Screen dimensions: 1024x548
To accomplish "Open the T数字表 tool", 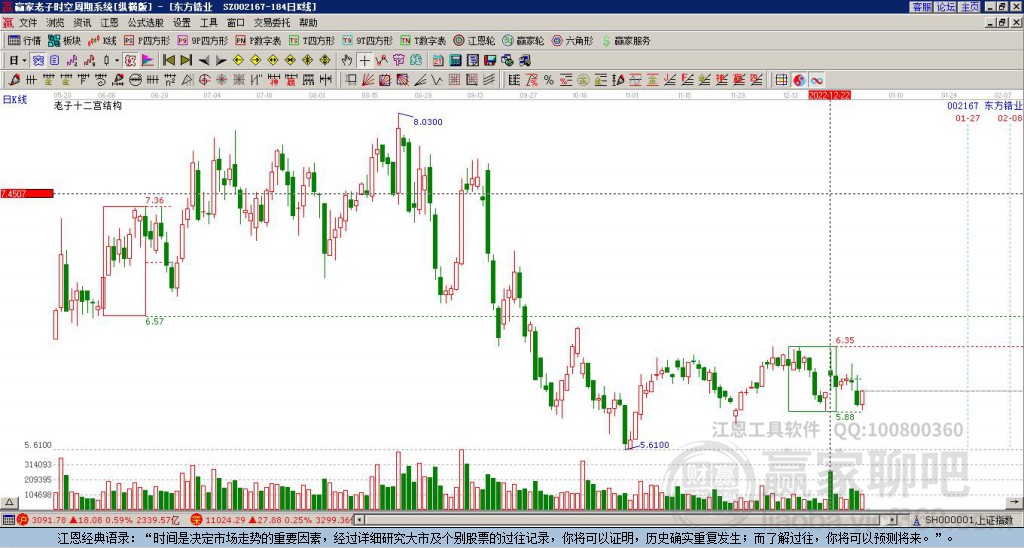I will pos(423,41).
